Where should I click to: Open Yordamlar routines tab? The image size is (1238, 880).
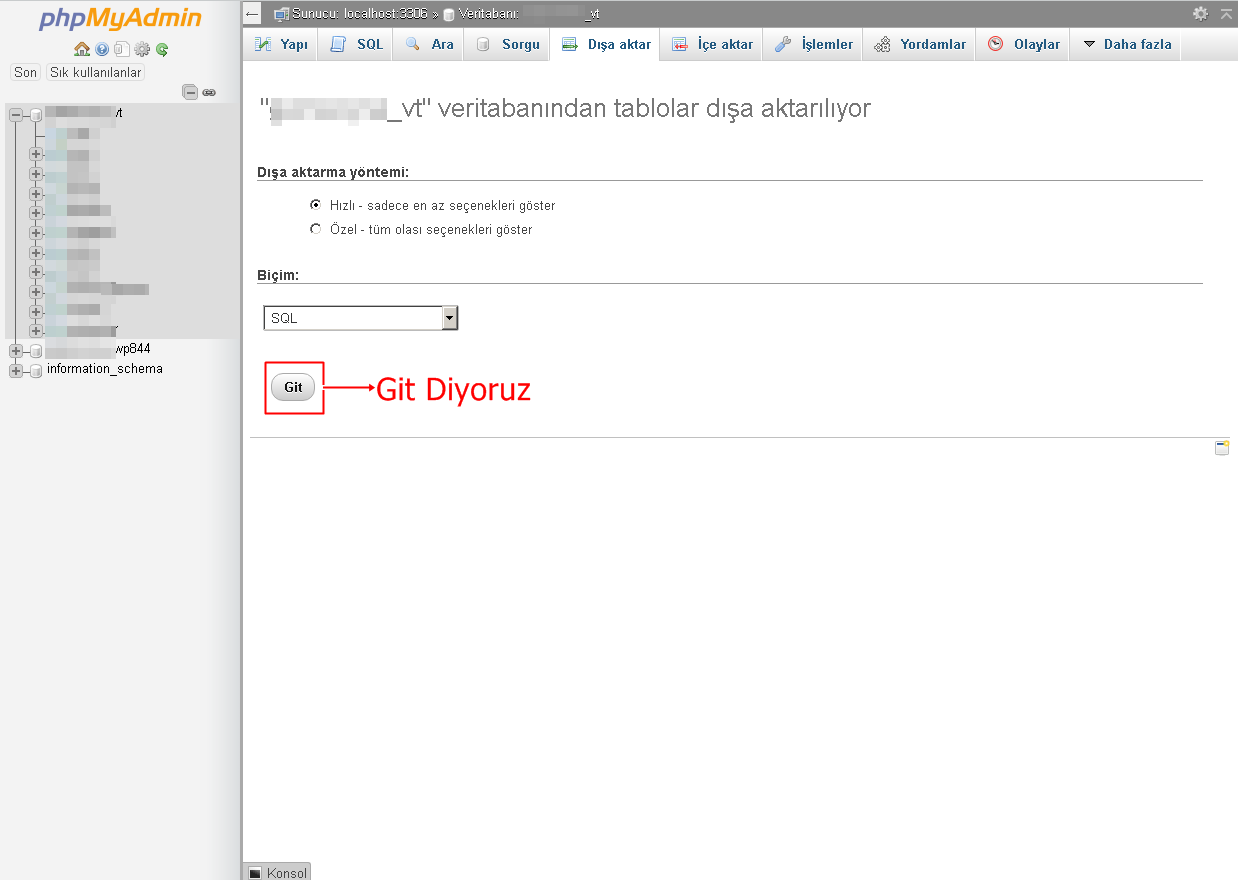(920, 44)
